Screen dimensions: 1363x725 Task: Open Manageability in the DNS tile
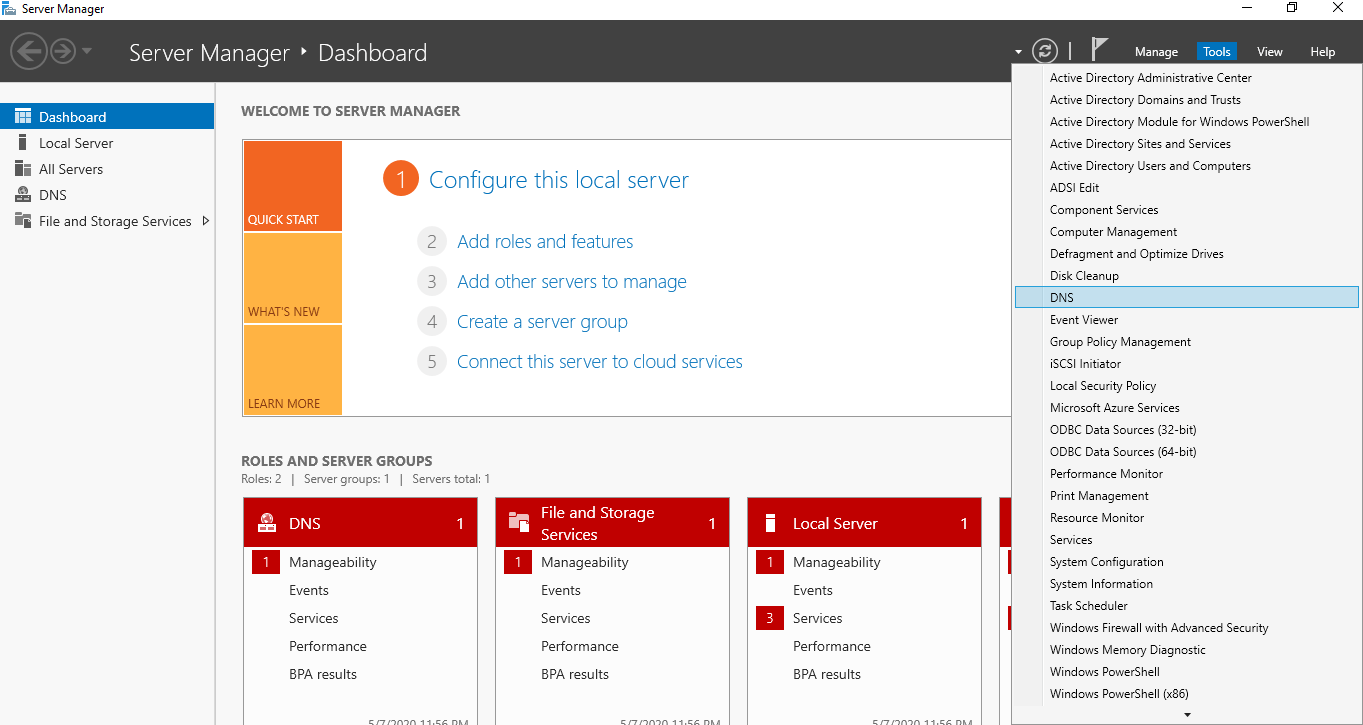click(333, 562)
